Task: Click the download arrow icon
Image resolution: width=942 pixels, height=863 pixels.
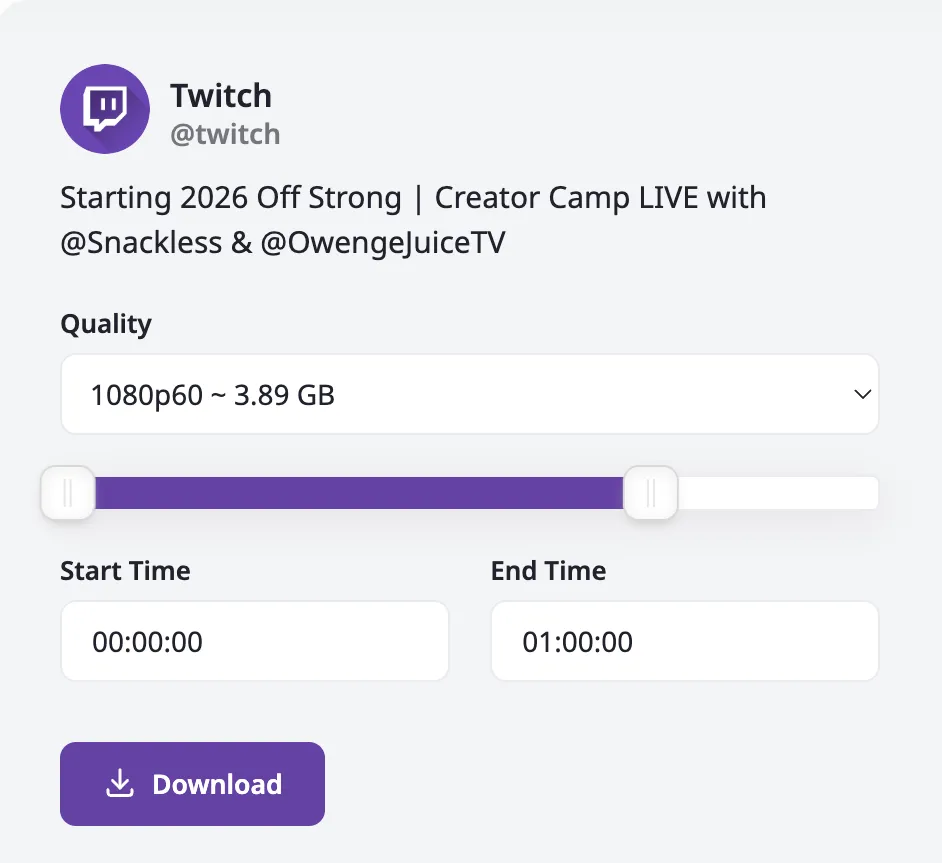Action: 120,784
